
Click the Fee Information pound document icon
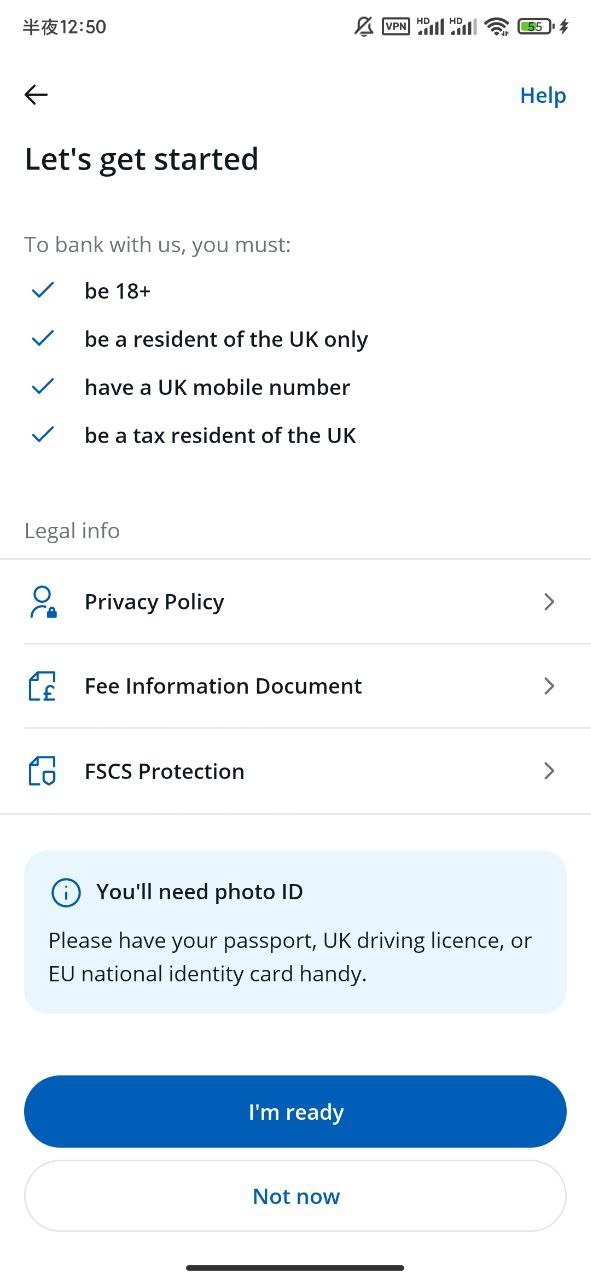click(42, 686)
